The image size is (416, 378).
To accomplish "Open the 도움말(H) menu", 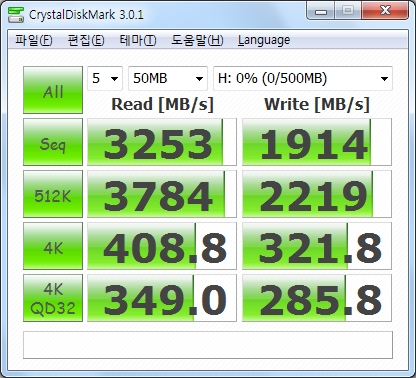I will point(197,40).
